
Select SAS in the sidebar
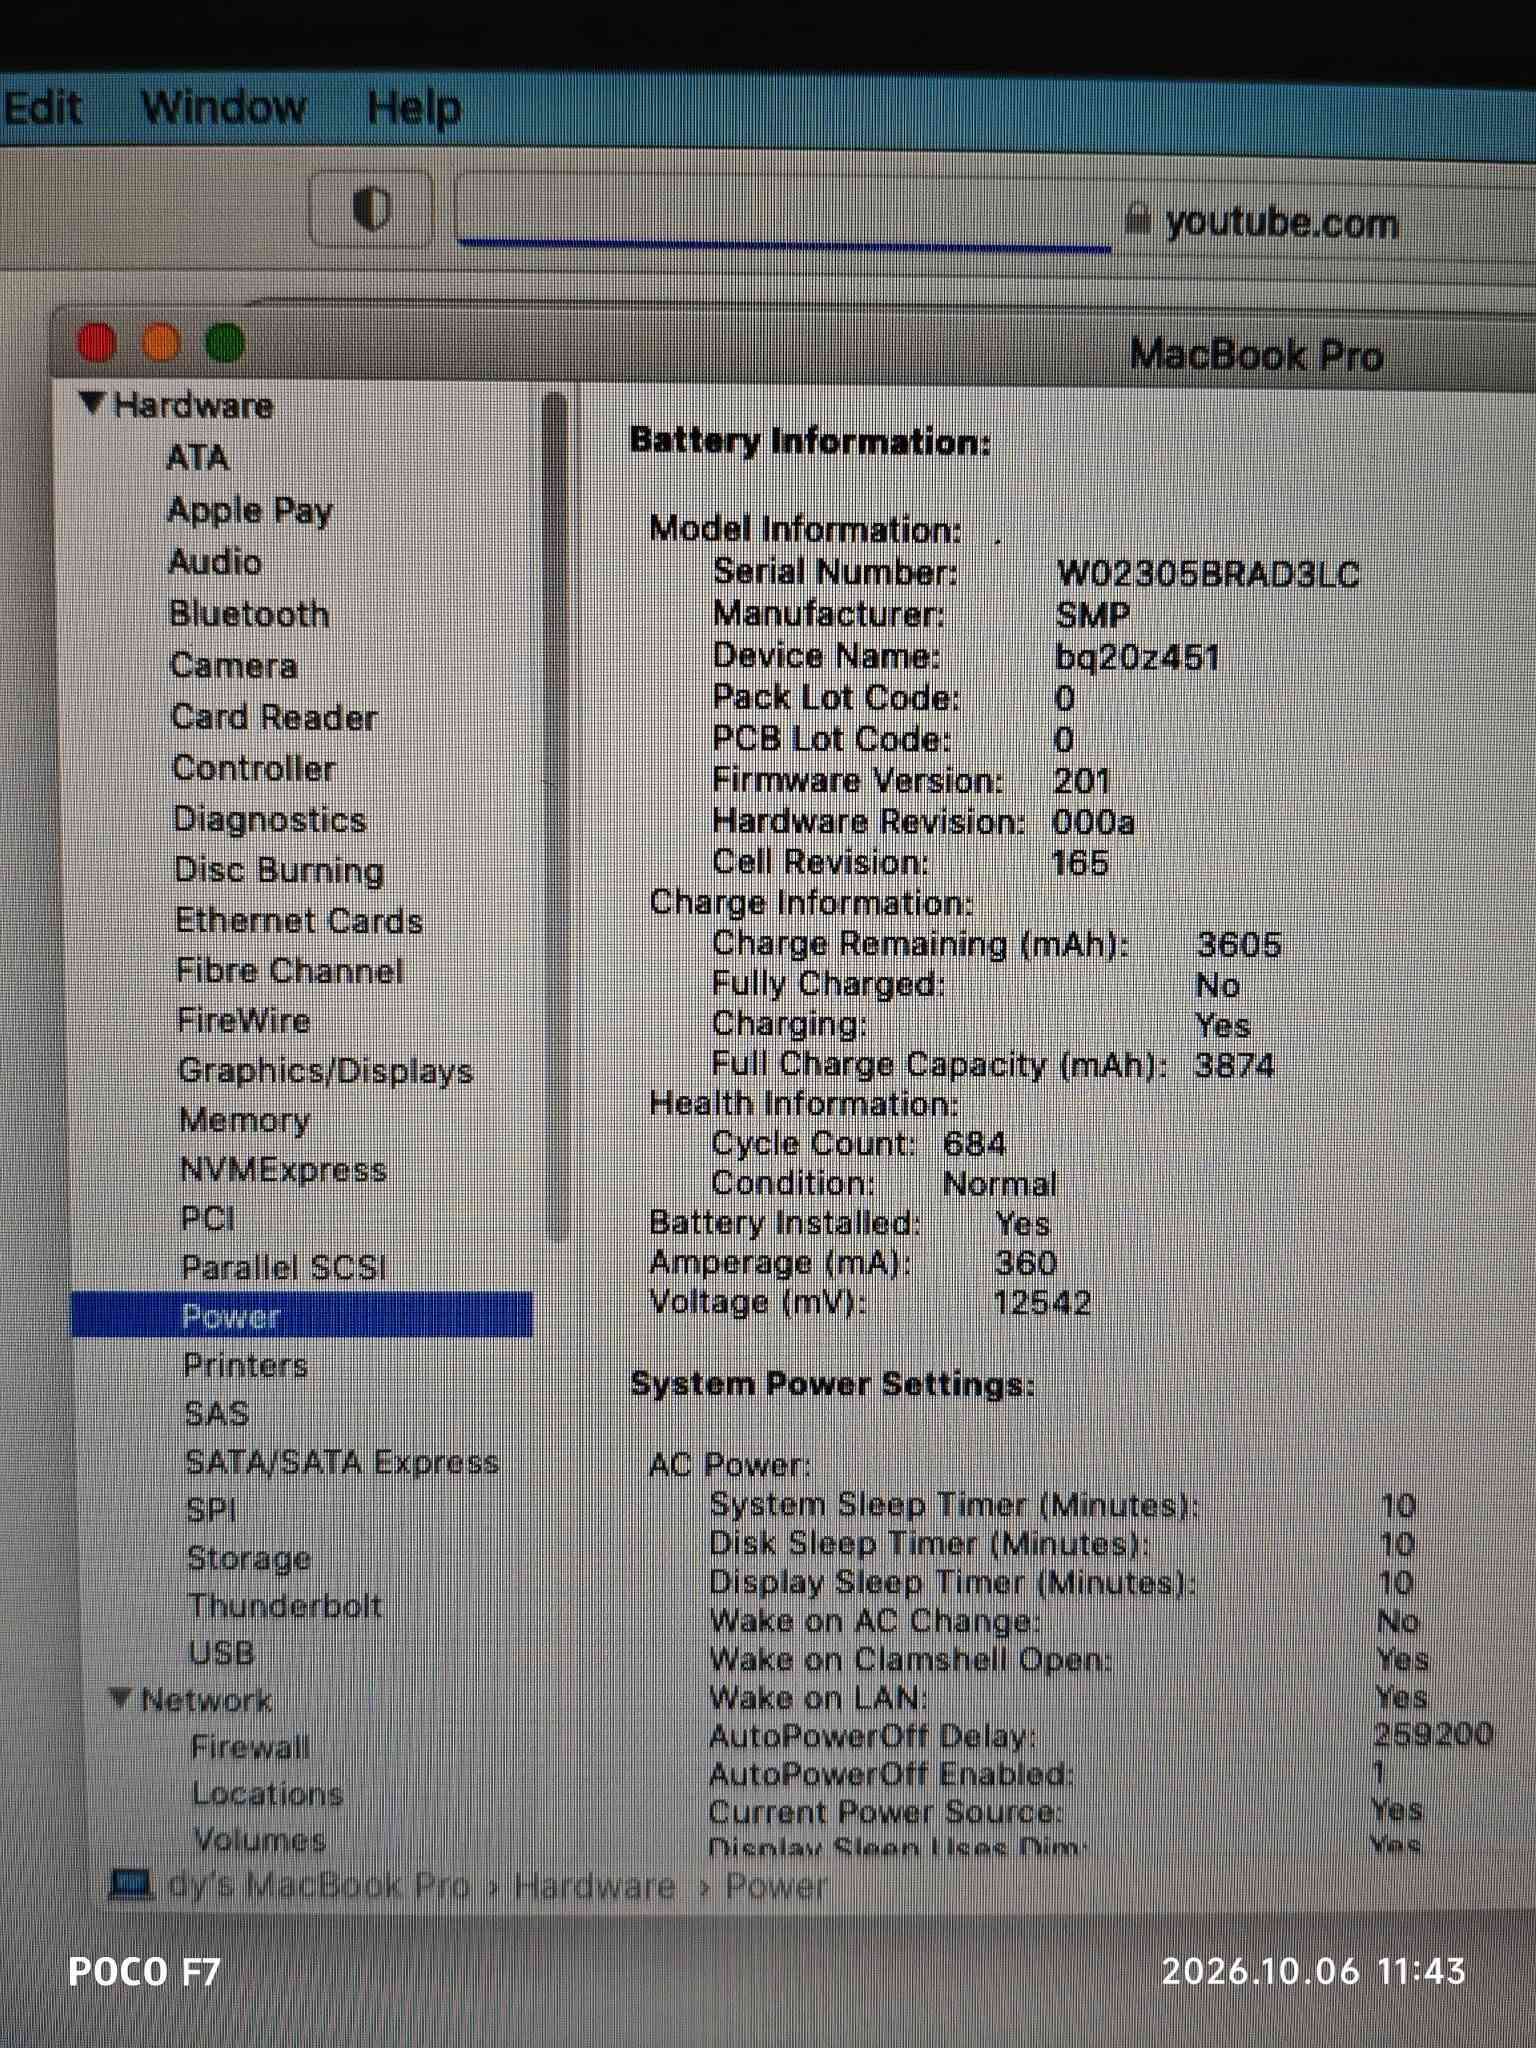click(217, 1414)
